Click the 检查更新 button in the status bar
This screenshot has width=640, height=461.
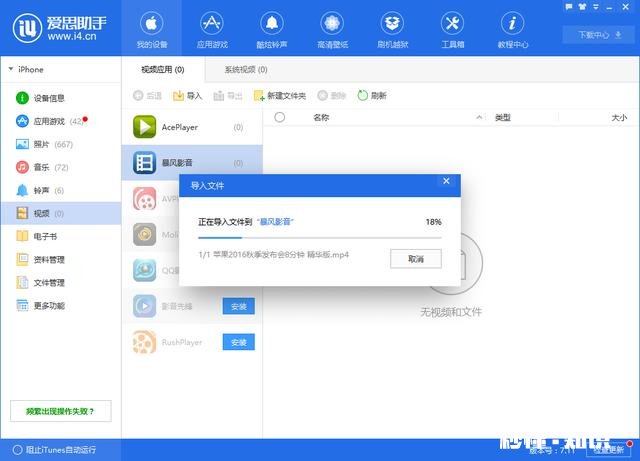point(608,450)
